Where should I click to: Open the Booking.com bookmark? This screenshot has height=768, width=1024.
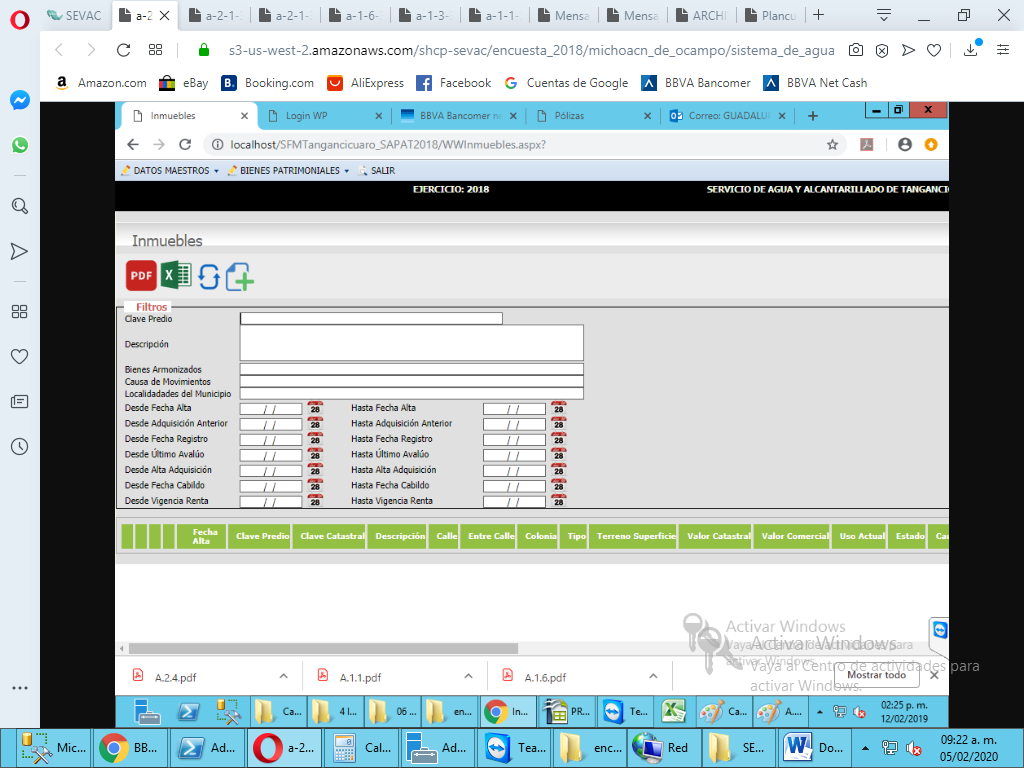pyautogui.click(x=268, y=83)
